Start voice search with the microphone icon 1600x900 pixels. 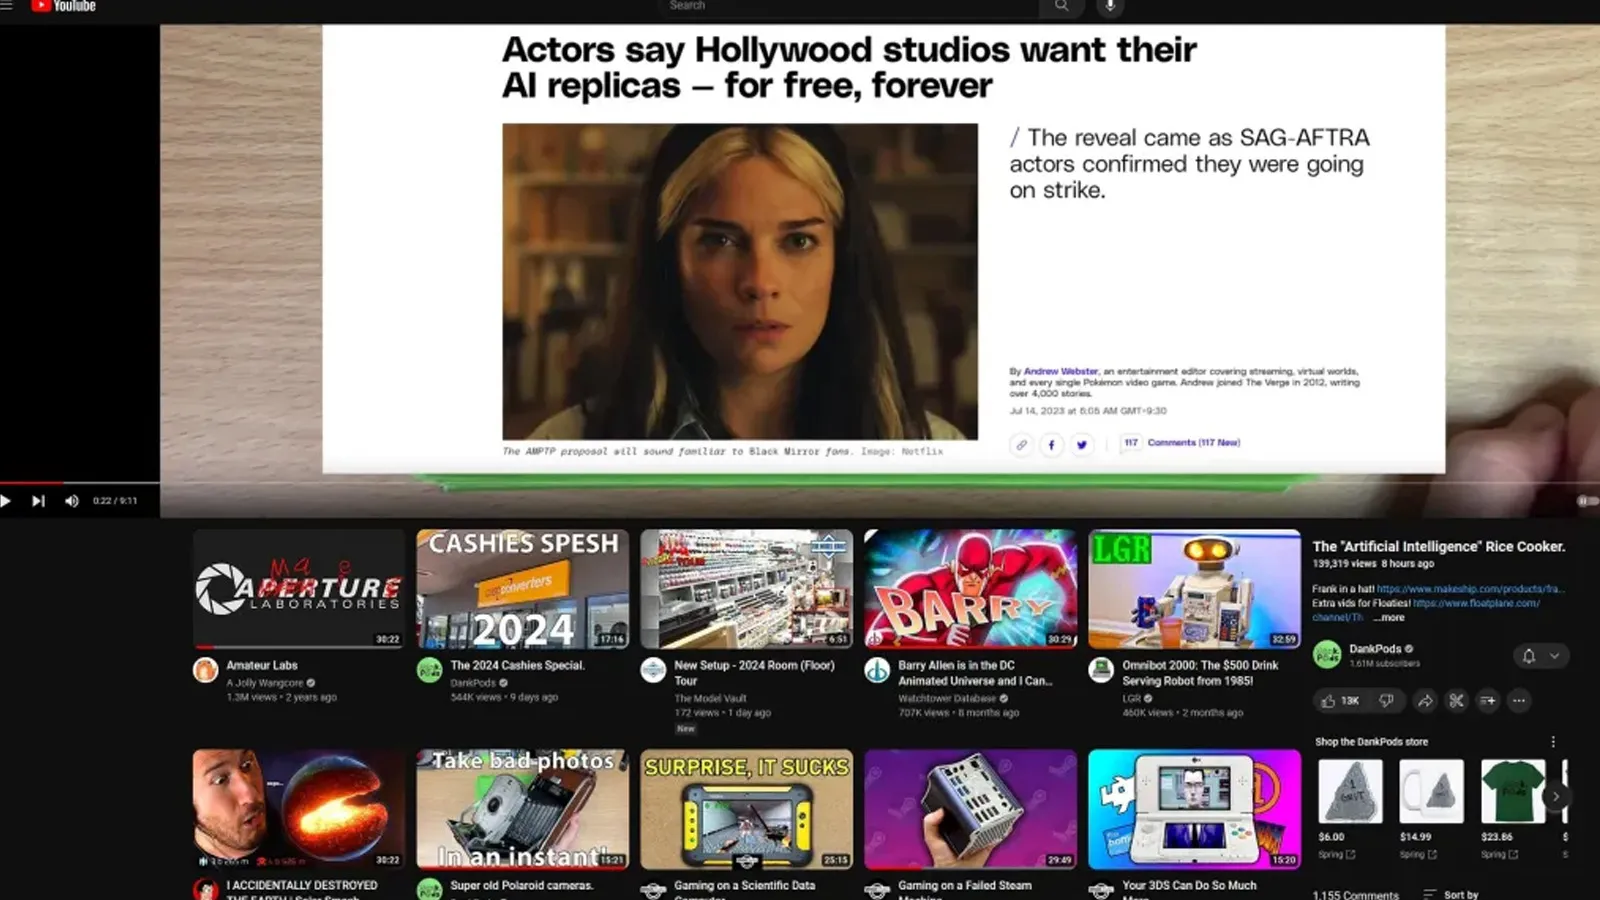1109,7
